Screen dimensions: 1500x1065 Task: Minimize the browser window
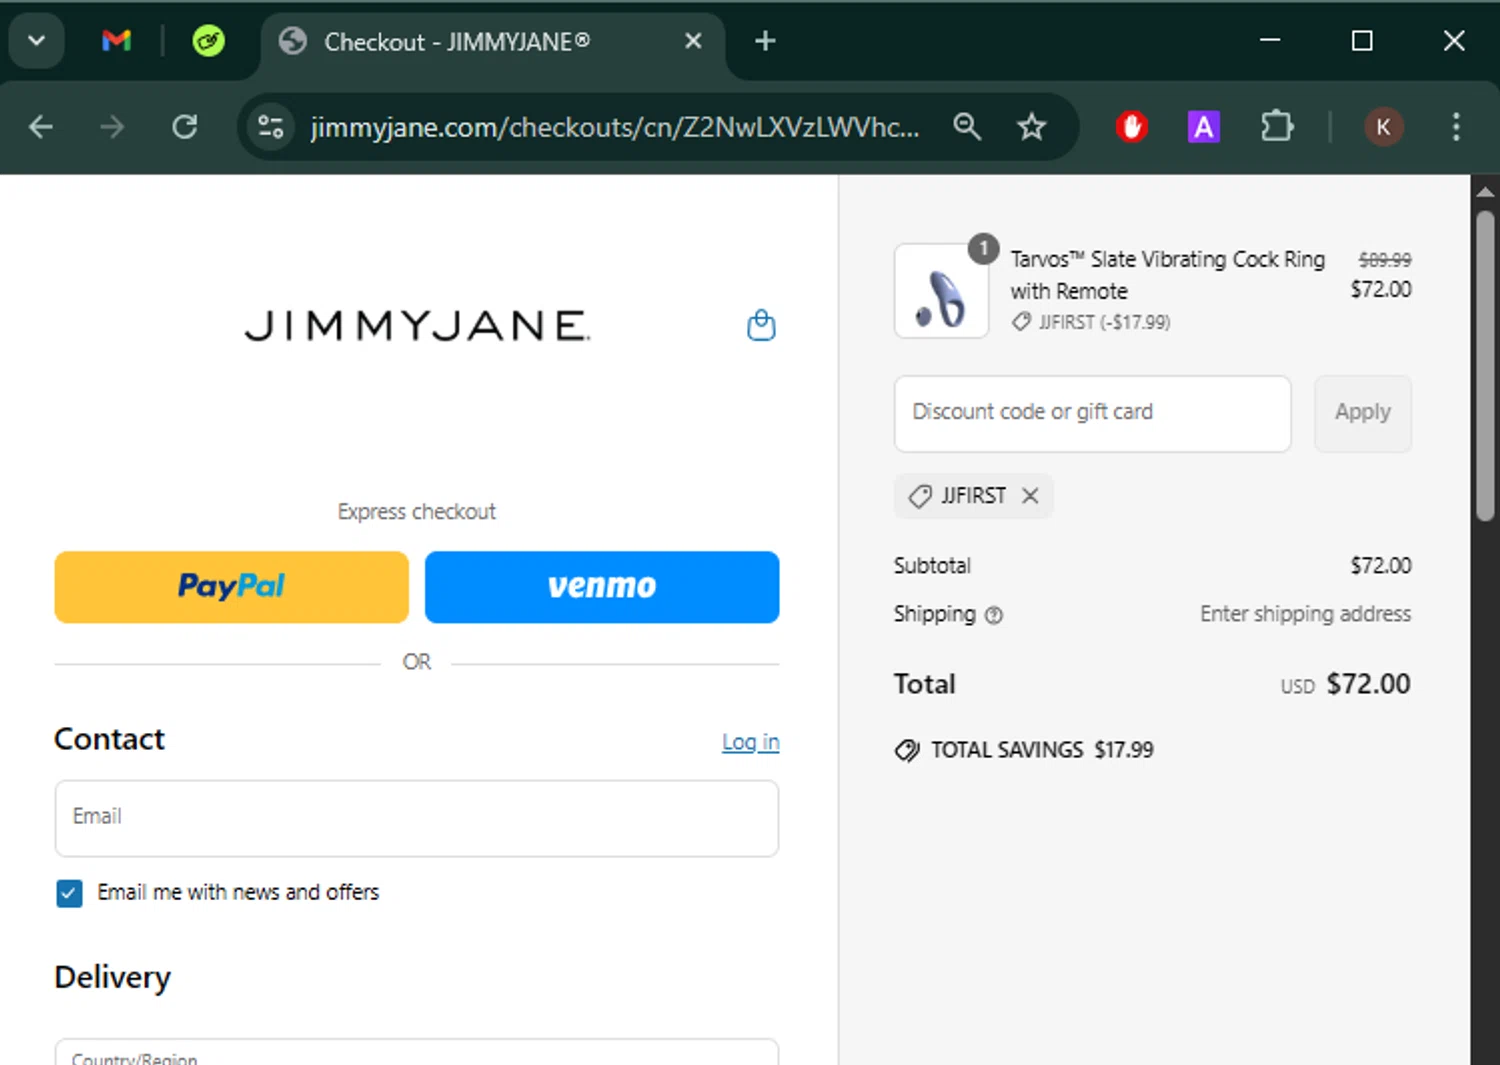tap(1270, 41)
